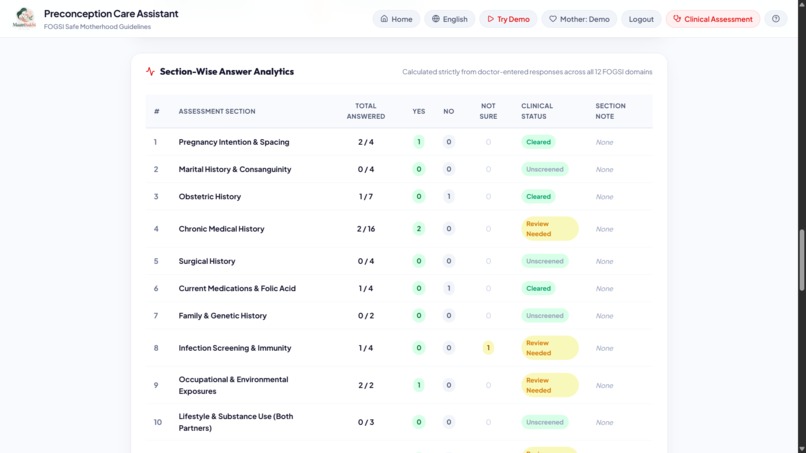Select Family & Genetic History row
Image resolution: width=806 pixels, height=453 pixels.
point(399,316)
